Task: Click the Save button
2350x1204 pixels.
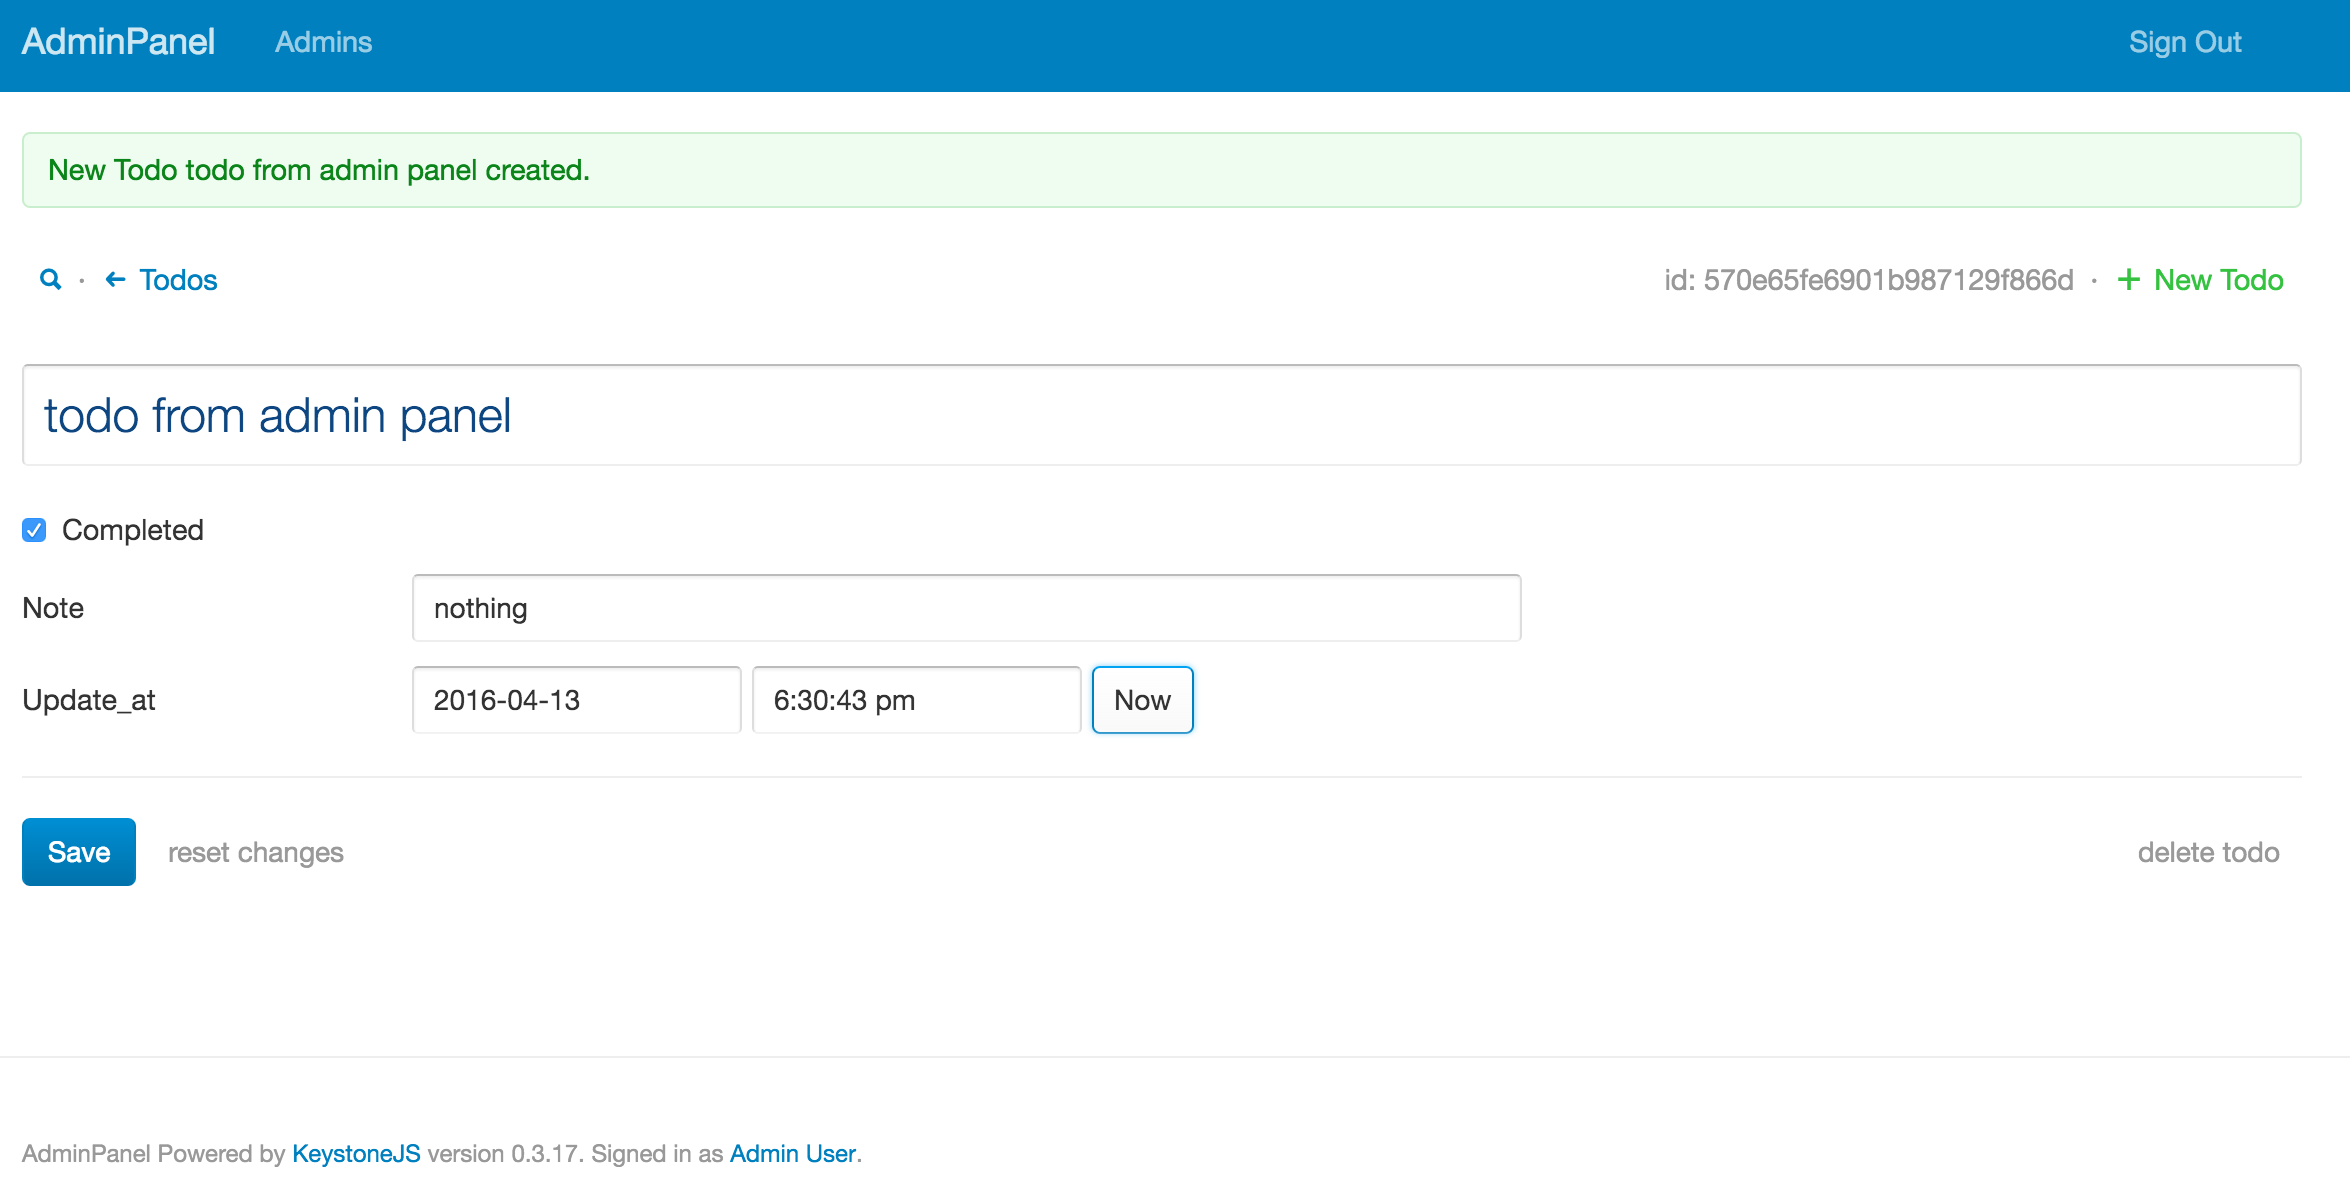Action: tap(78, 851)
